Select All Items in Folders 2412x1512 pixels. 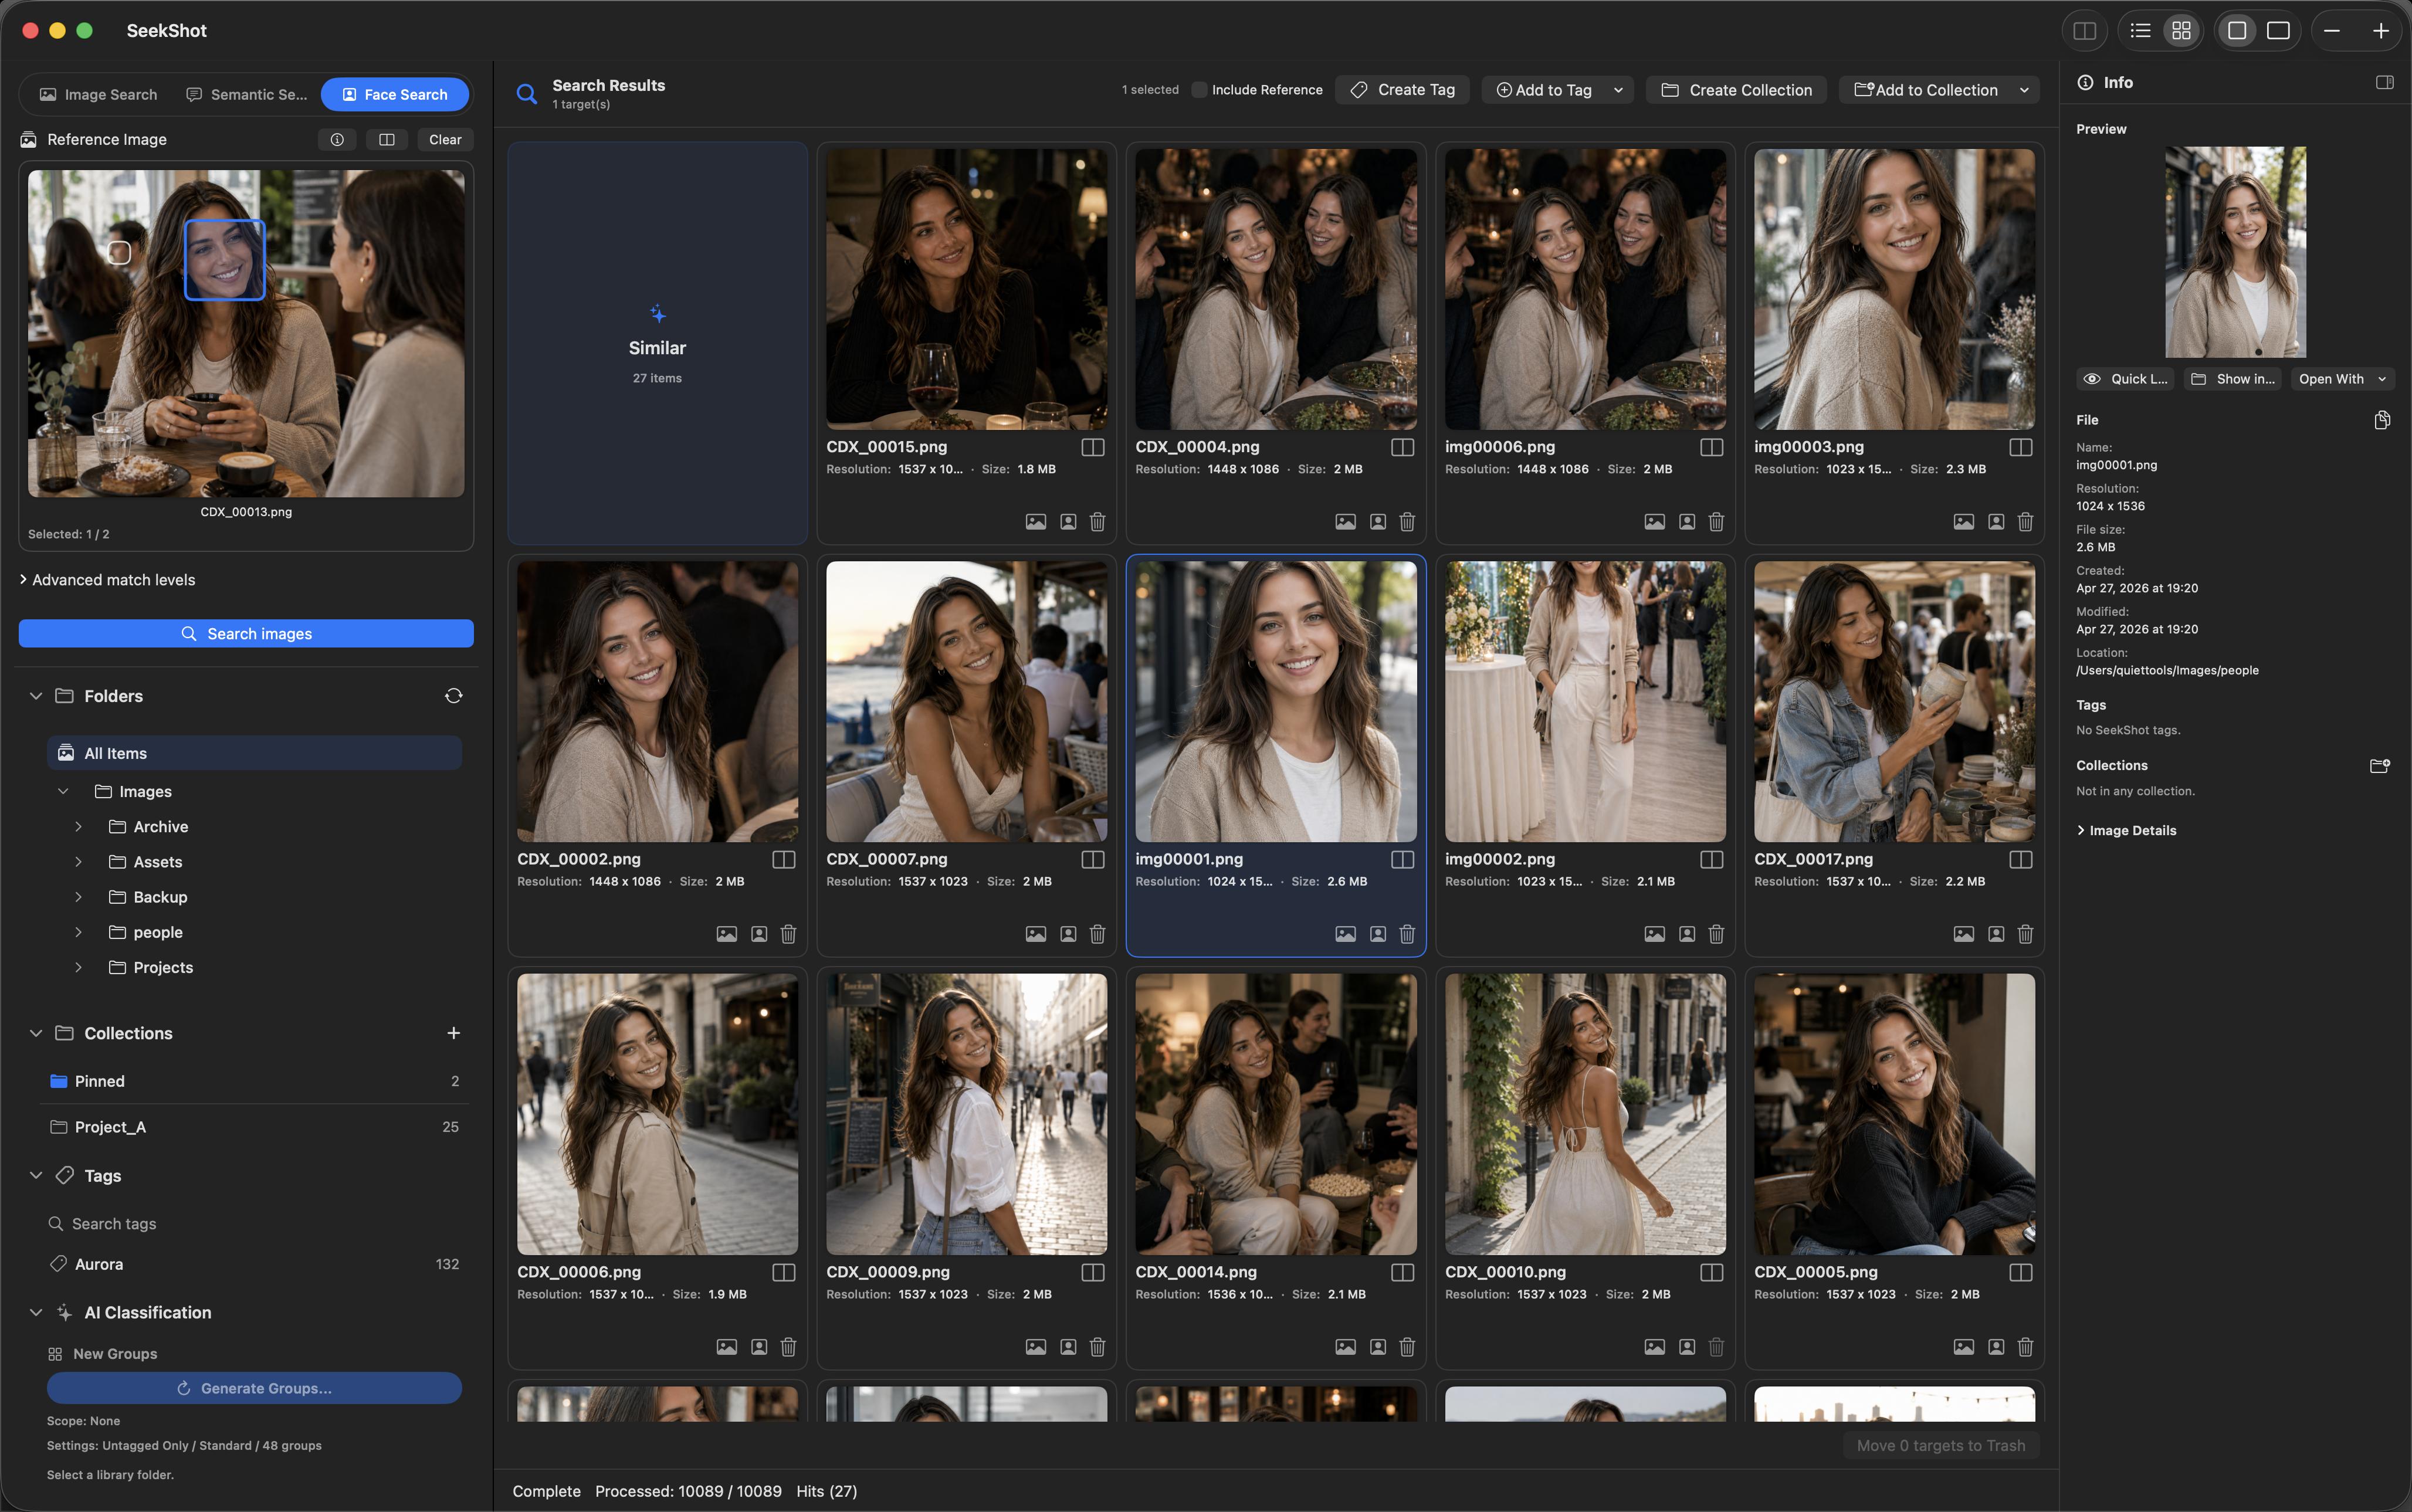[x=254, y=753]
